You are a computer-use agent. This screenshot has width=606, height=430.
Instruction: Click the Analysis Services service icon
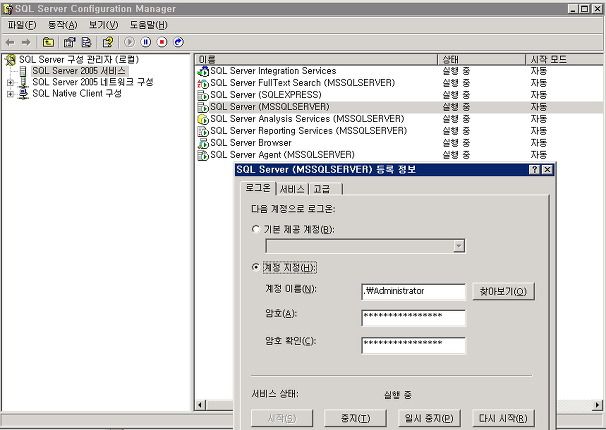click(203, 119)
